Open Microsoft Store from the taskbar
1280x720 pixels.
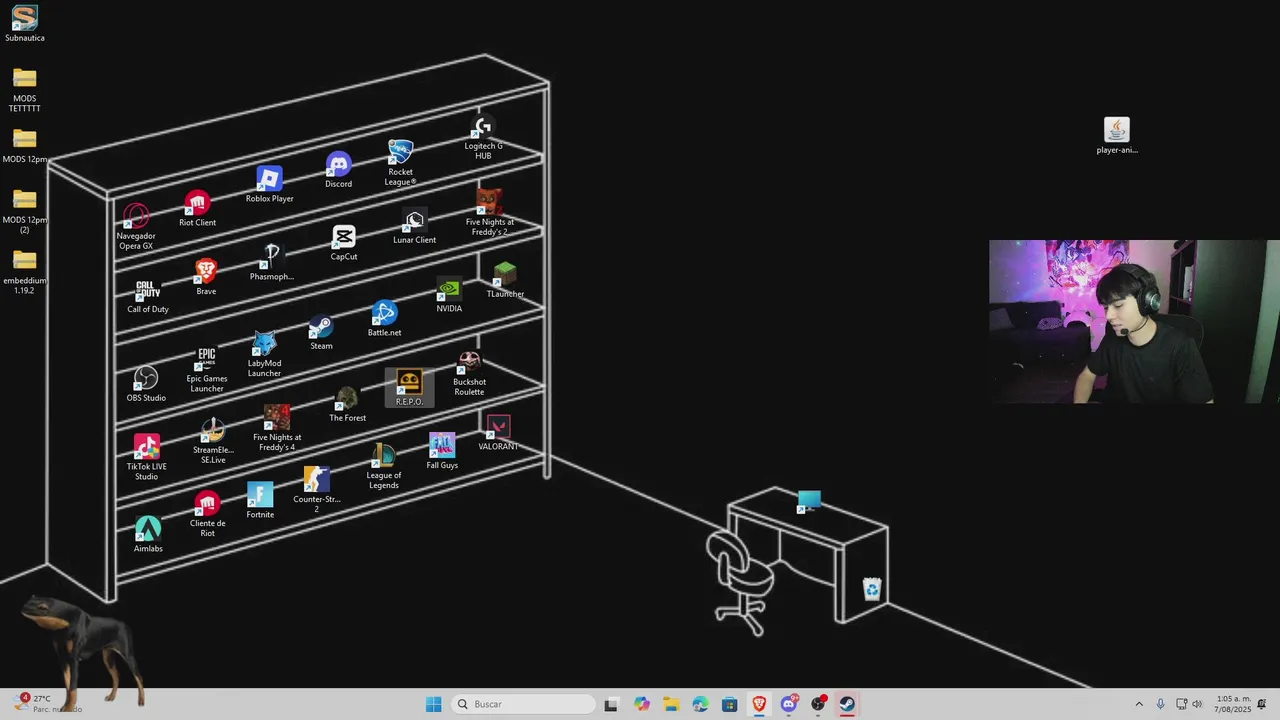729,704
